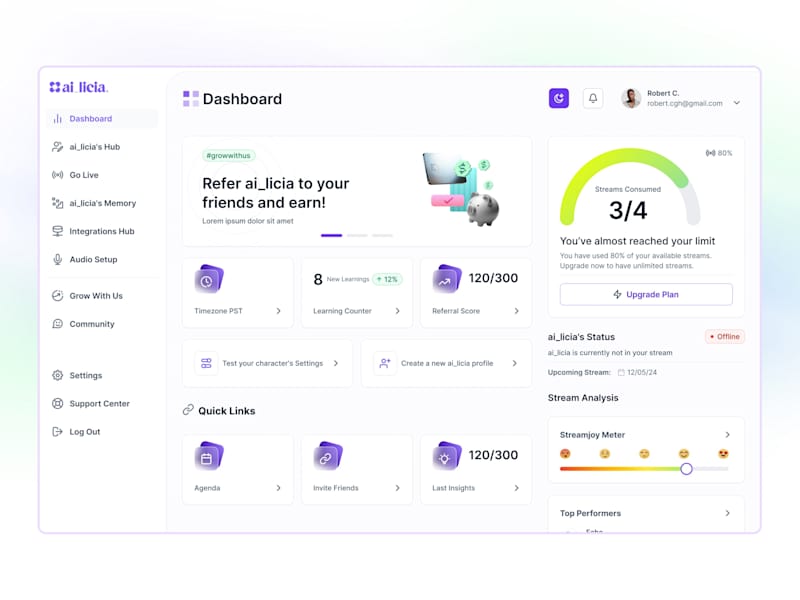
Task: Select the heart-eyes emoji
Action: pyautogui.click(x=723, y=454)
